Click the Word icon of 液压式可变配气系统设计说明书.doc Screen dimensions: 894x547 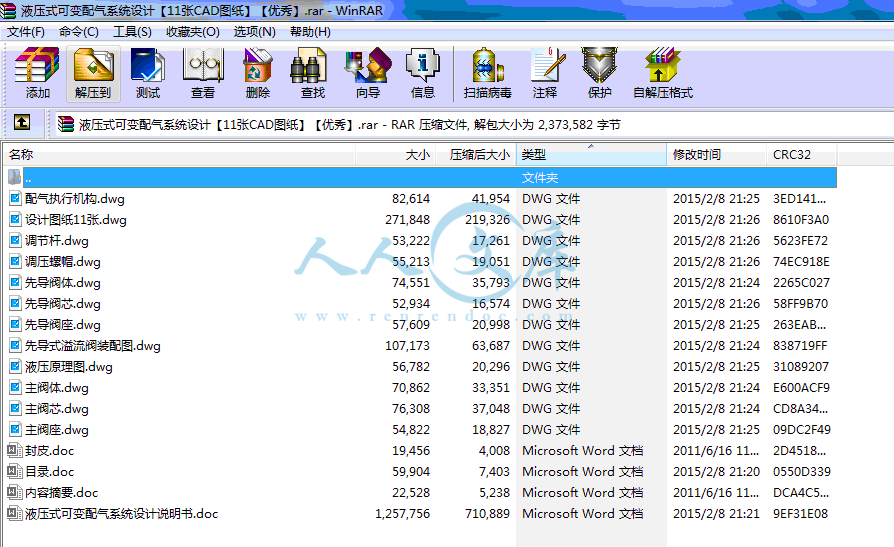coord(15,513)
